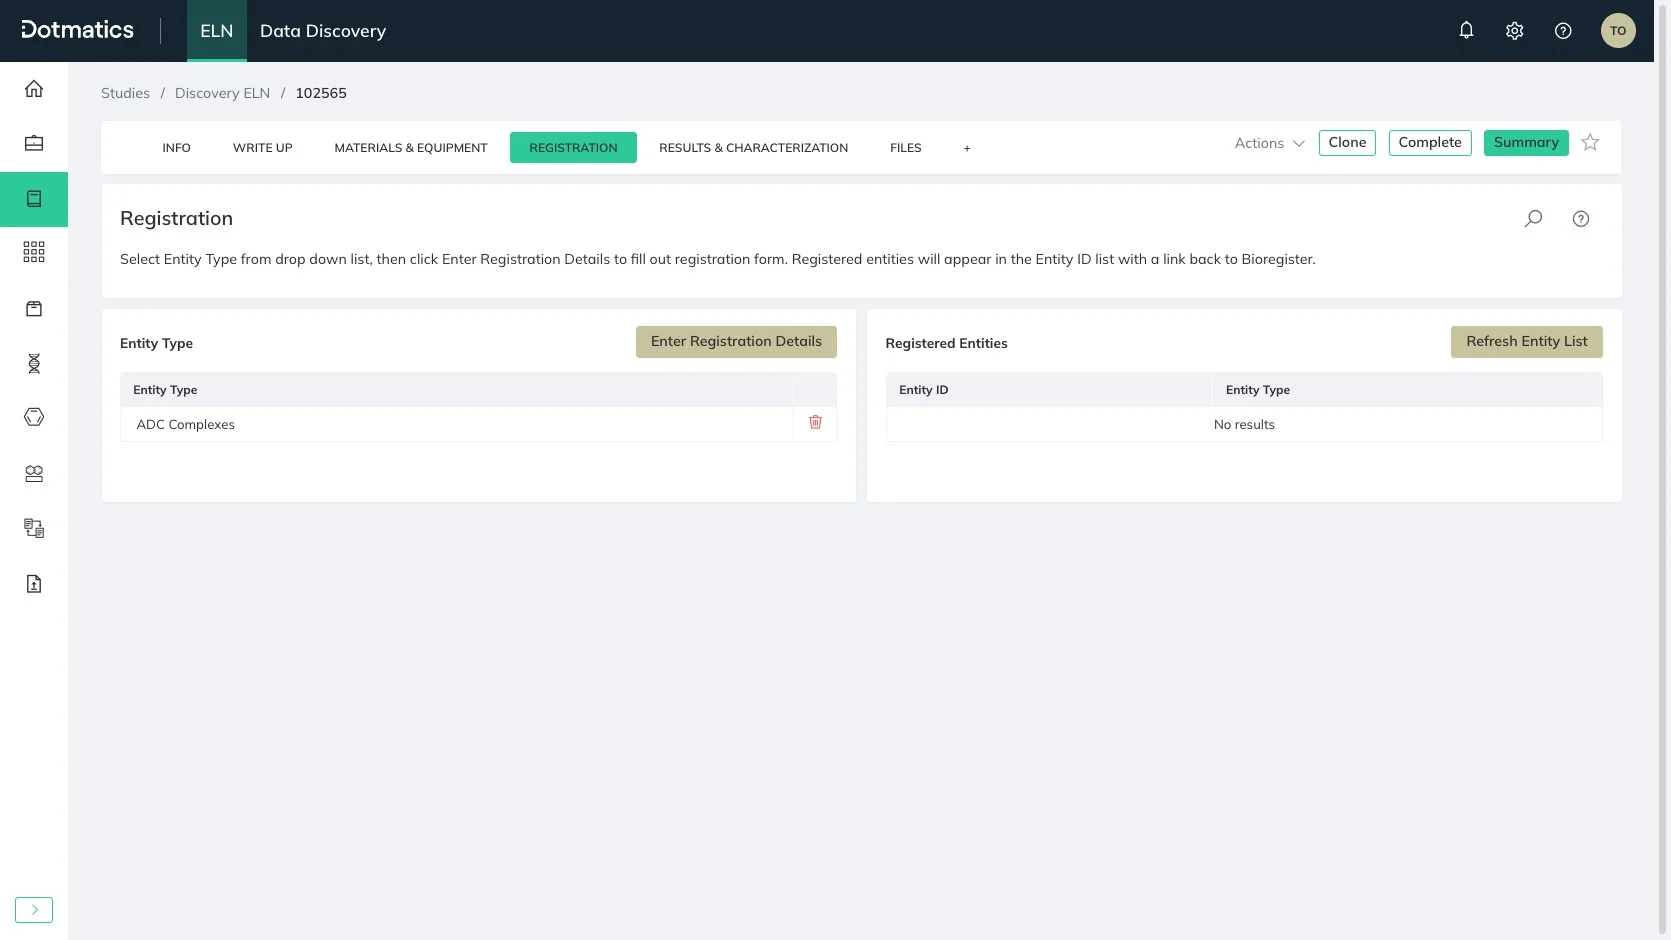
Task: Open the document transfer icon in sidebar
Action: tap(34, 528)
